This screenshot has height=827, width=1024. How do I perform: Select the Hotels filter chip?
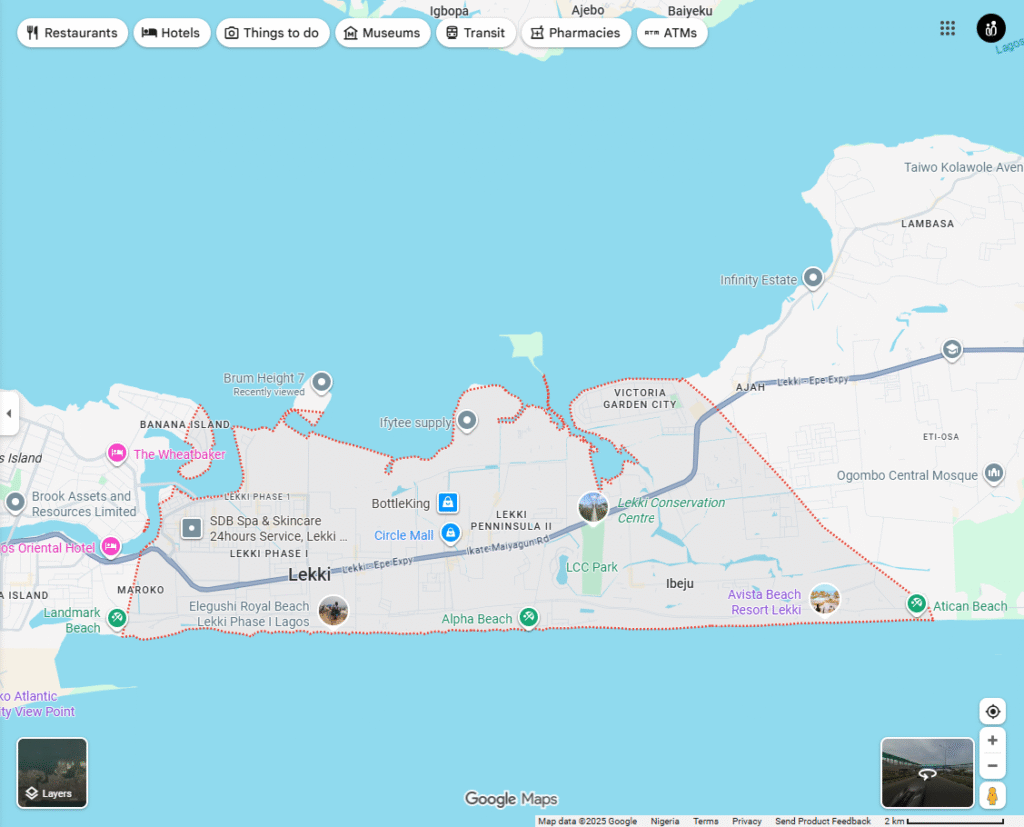(x=172, y=33)
